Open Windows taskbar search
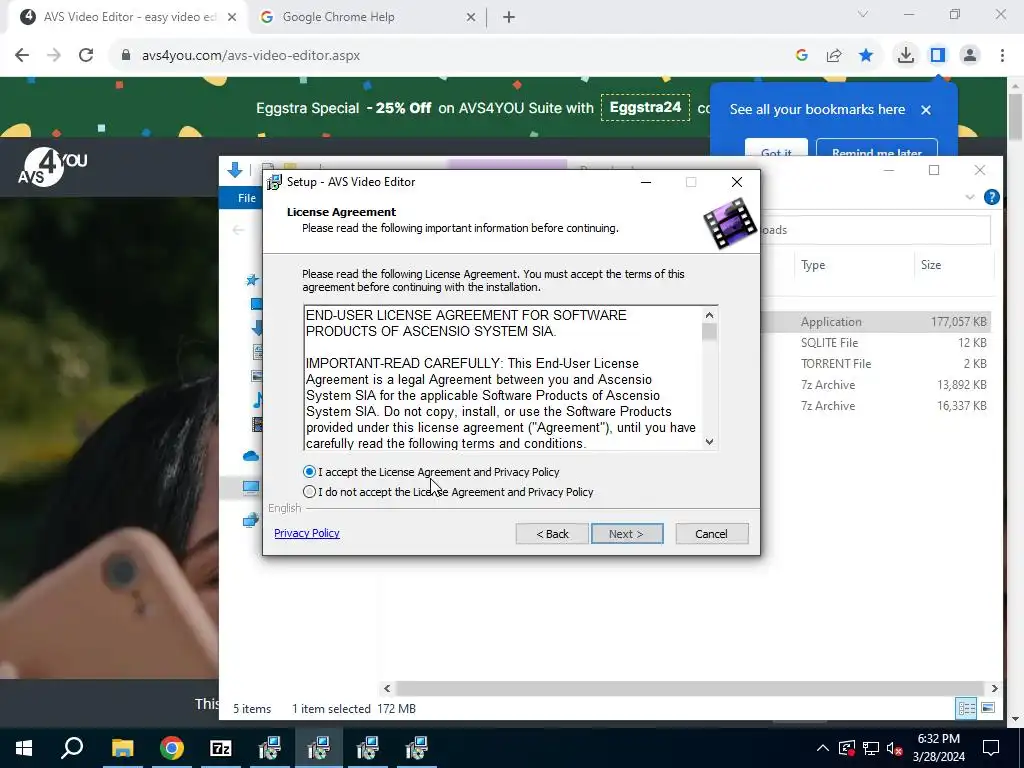1024x768 pixels. coord(72,748)
